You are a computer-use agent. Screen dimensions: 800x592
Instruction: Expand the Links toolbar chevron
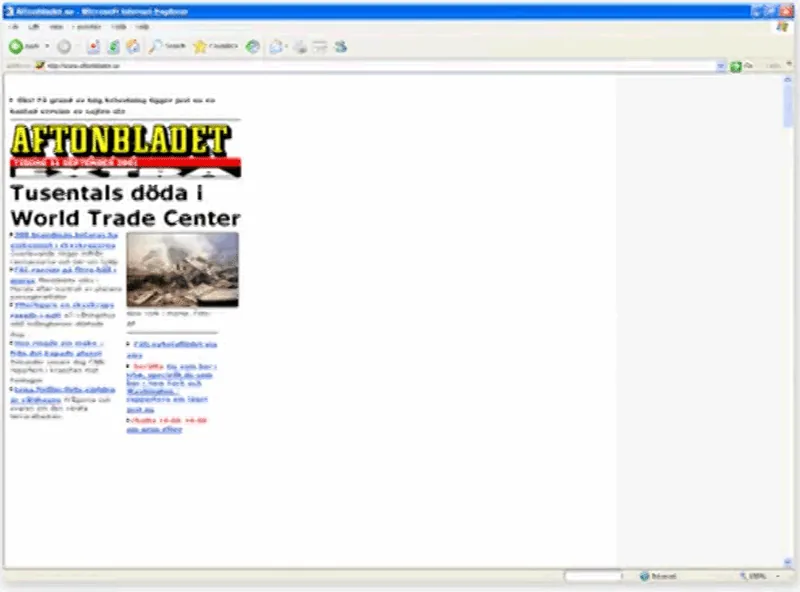point(789,64)
